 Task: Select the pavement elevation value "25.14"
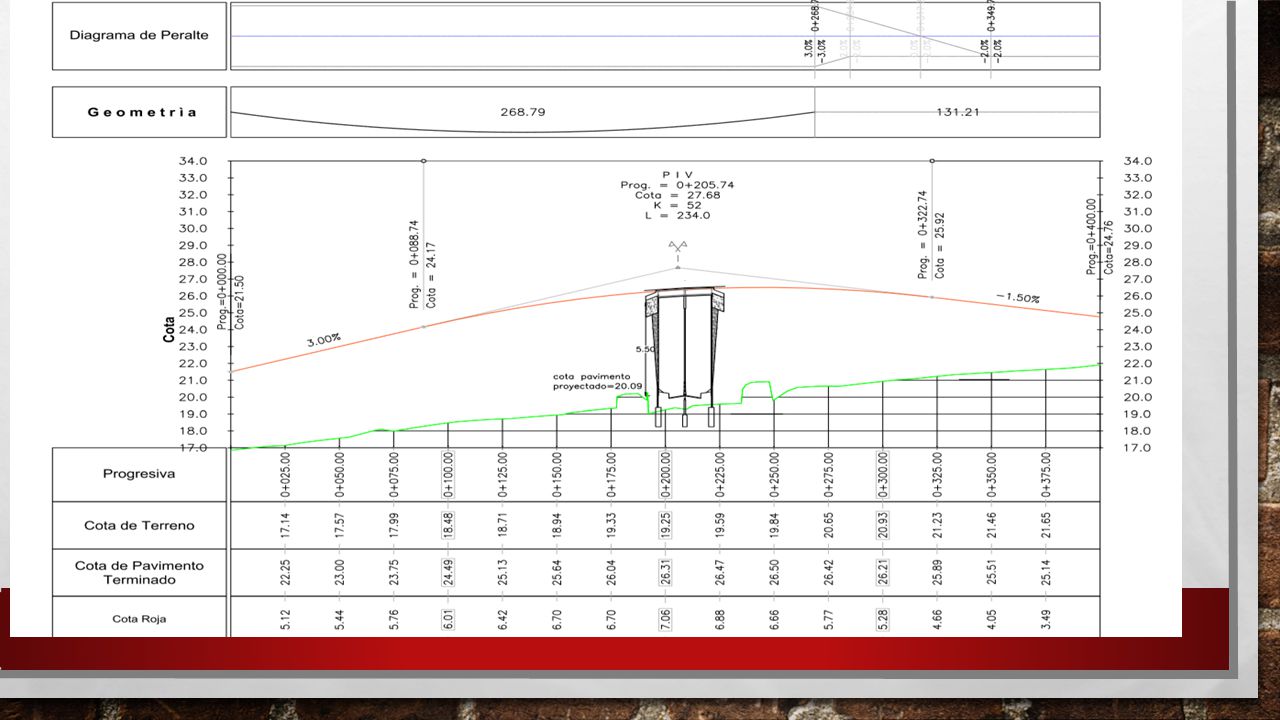point(1045,573)
